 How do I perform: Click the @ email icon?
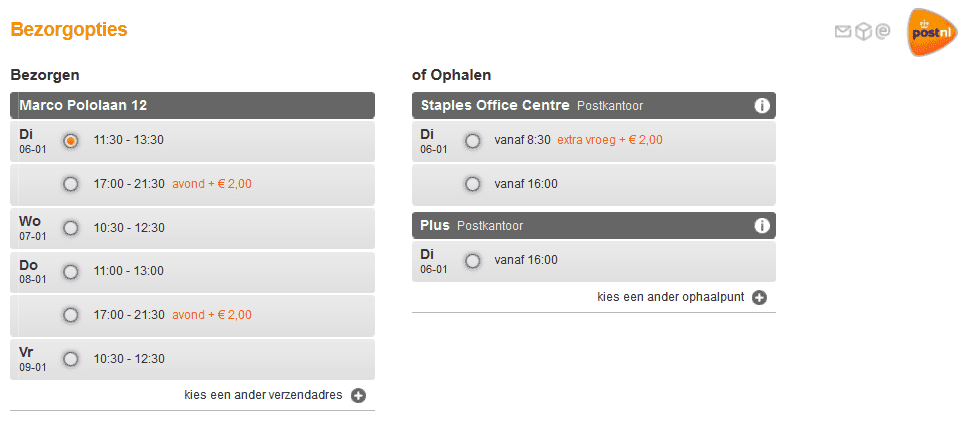point(883,32)
